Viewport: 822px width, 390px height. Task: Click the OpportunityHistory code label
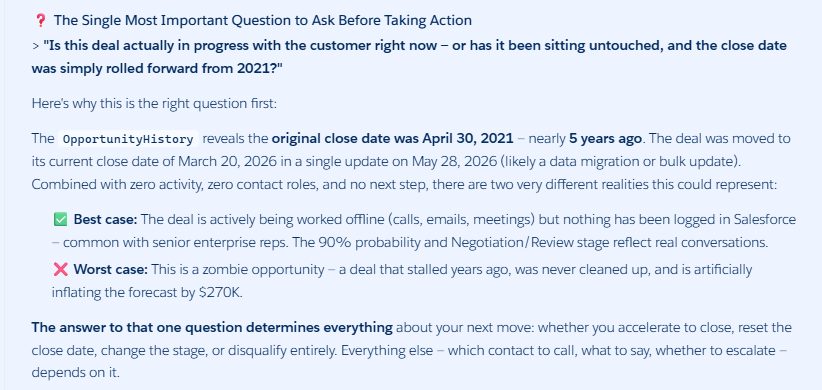tap(128, 139)
